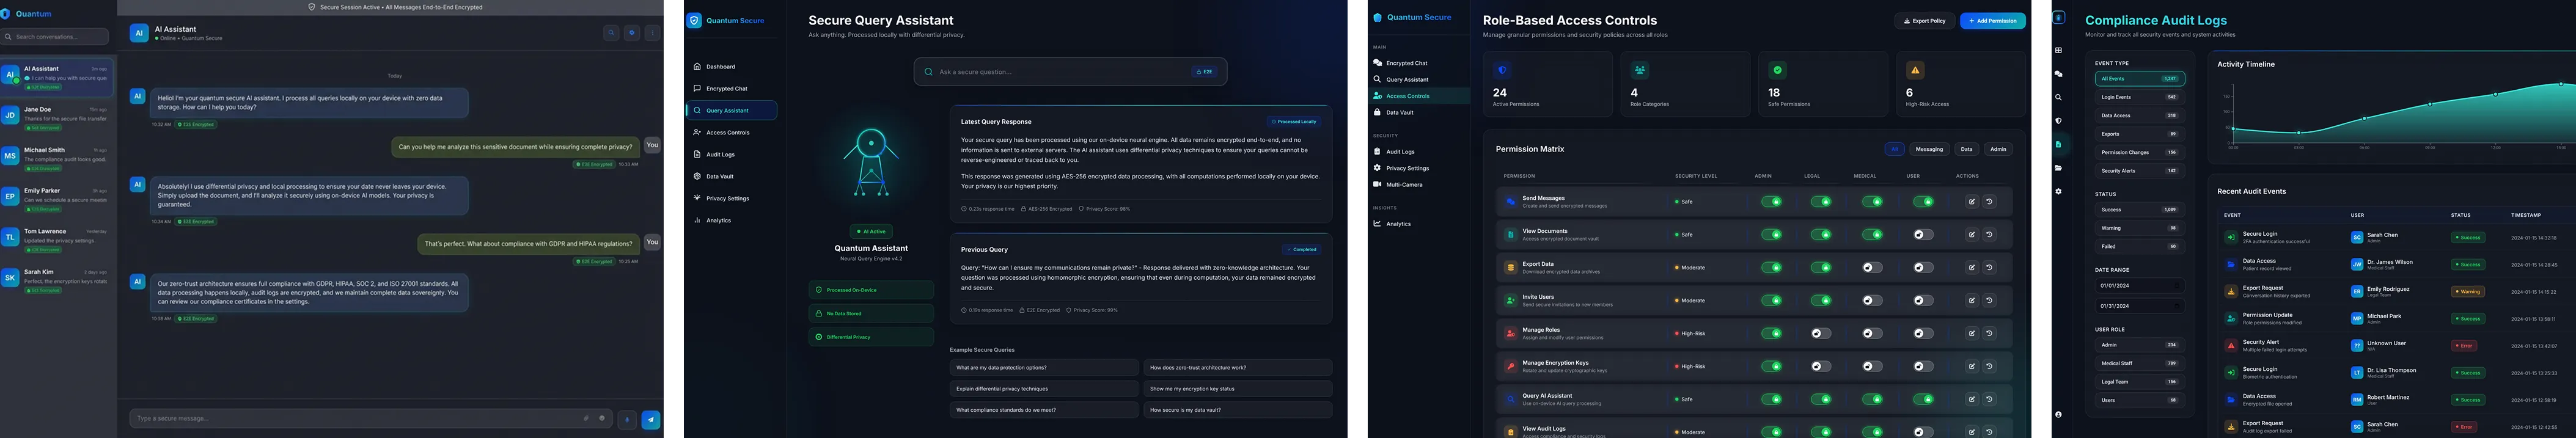Image resolution: width=2576 pixels, height=438 pixels.
Task: Click the emoji icon in the message box
Action: (602, 418)
